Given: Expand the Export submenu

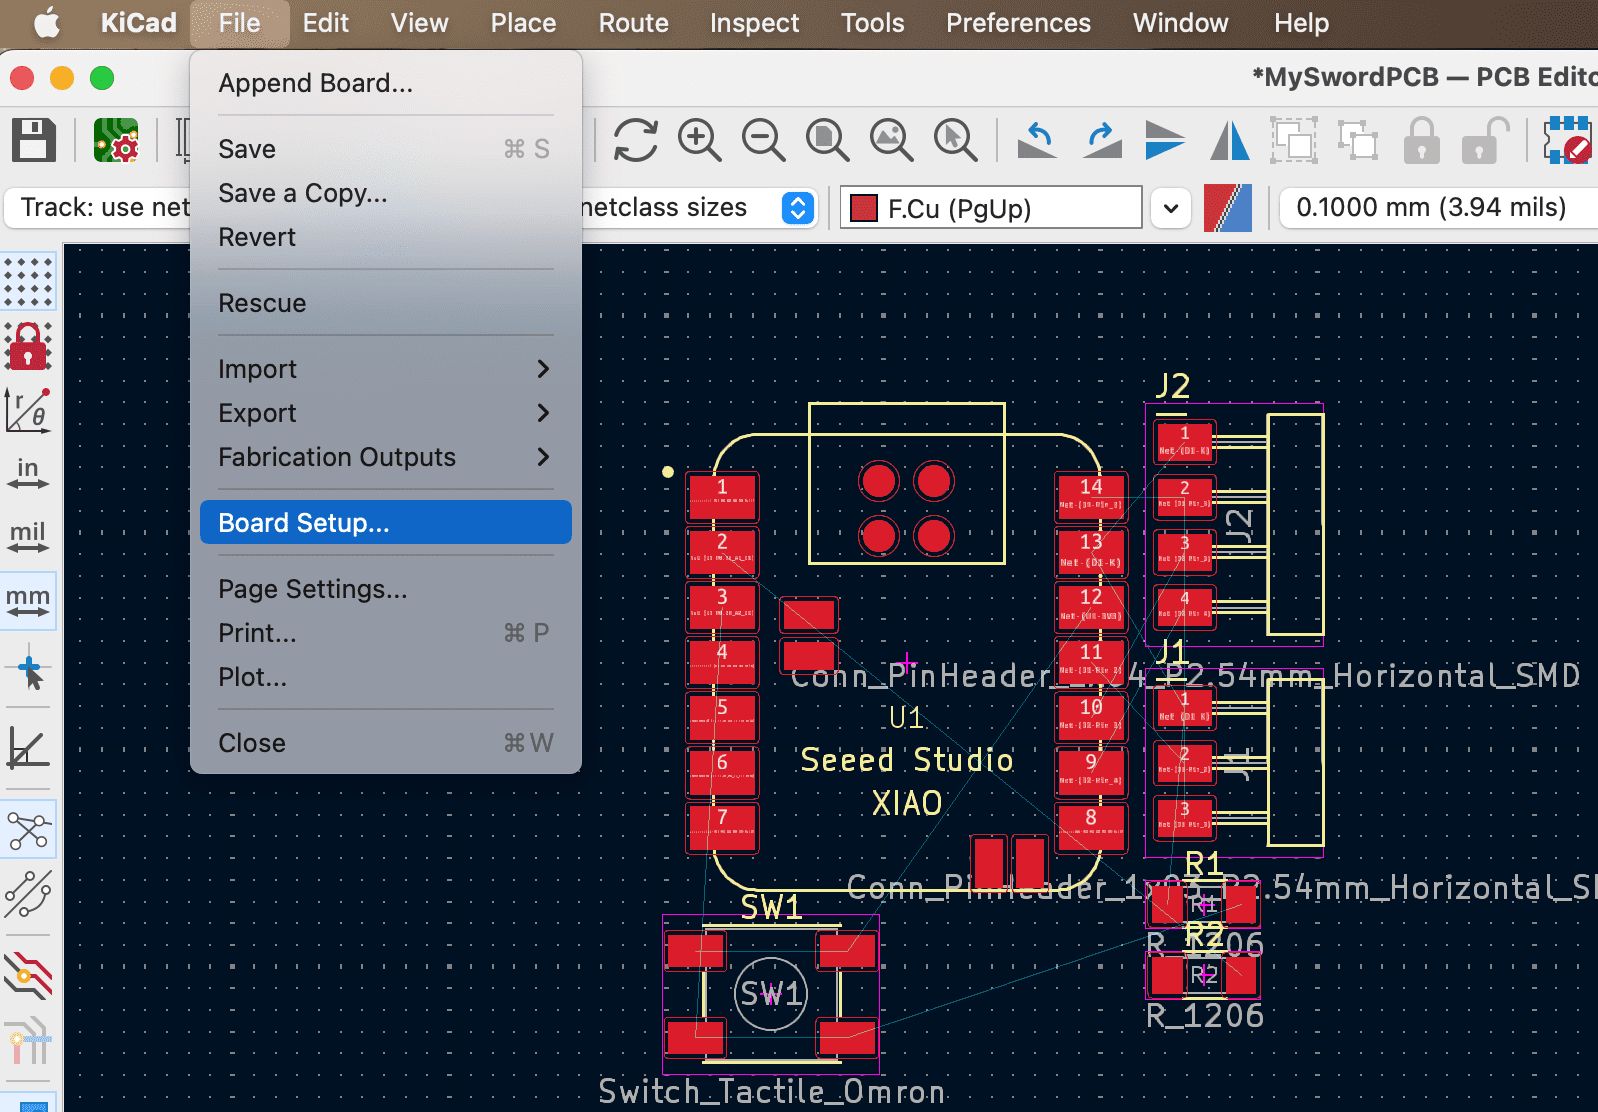Looking at the screenshot, I should [386, 413].
